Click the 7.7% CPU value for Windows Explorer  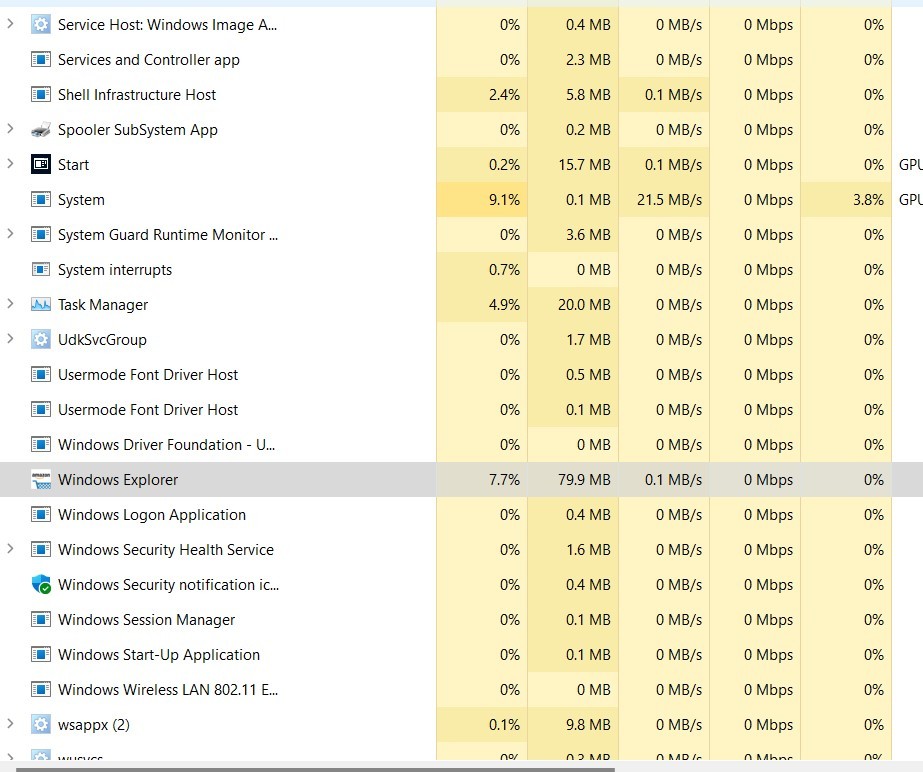click(504, 480)
